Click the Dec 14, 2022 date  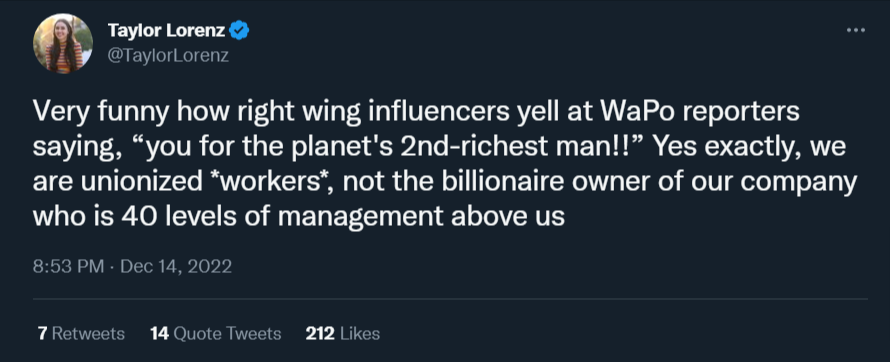(x=176, y=266)
